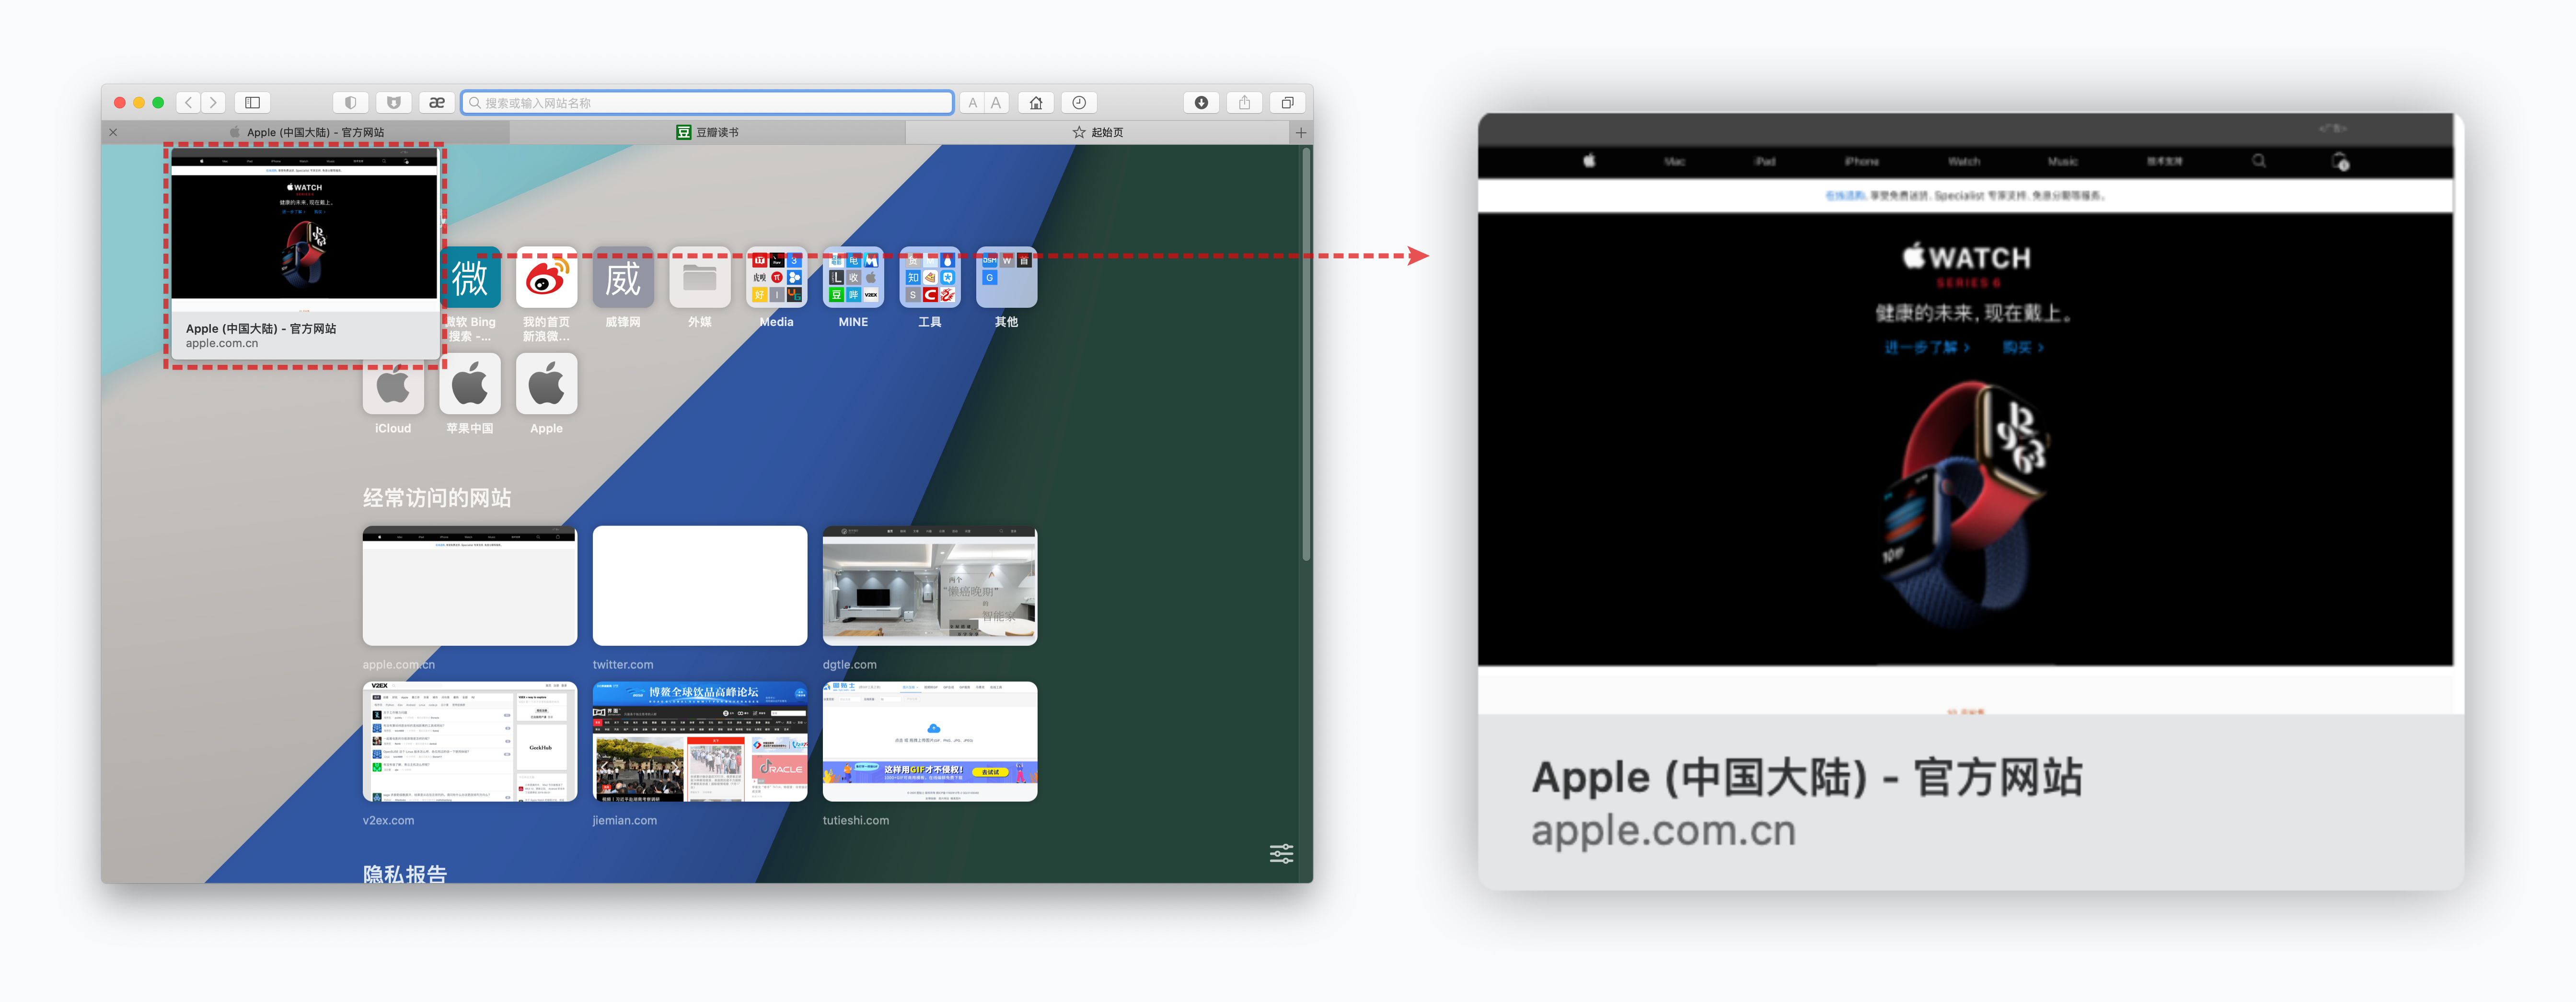Go forward with Safari's forward arrow

[213, 102]
